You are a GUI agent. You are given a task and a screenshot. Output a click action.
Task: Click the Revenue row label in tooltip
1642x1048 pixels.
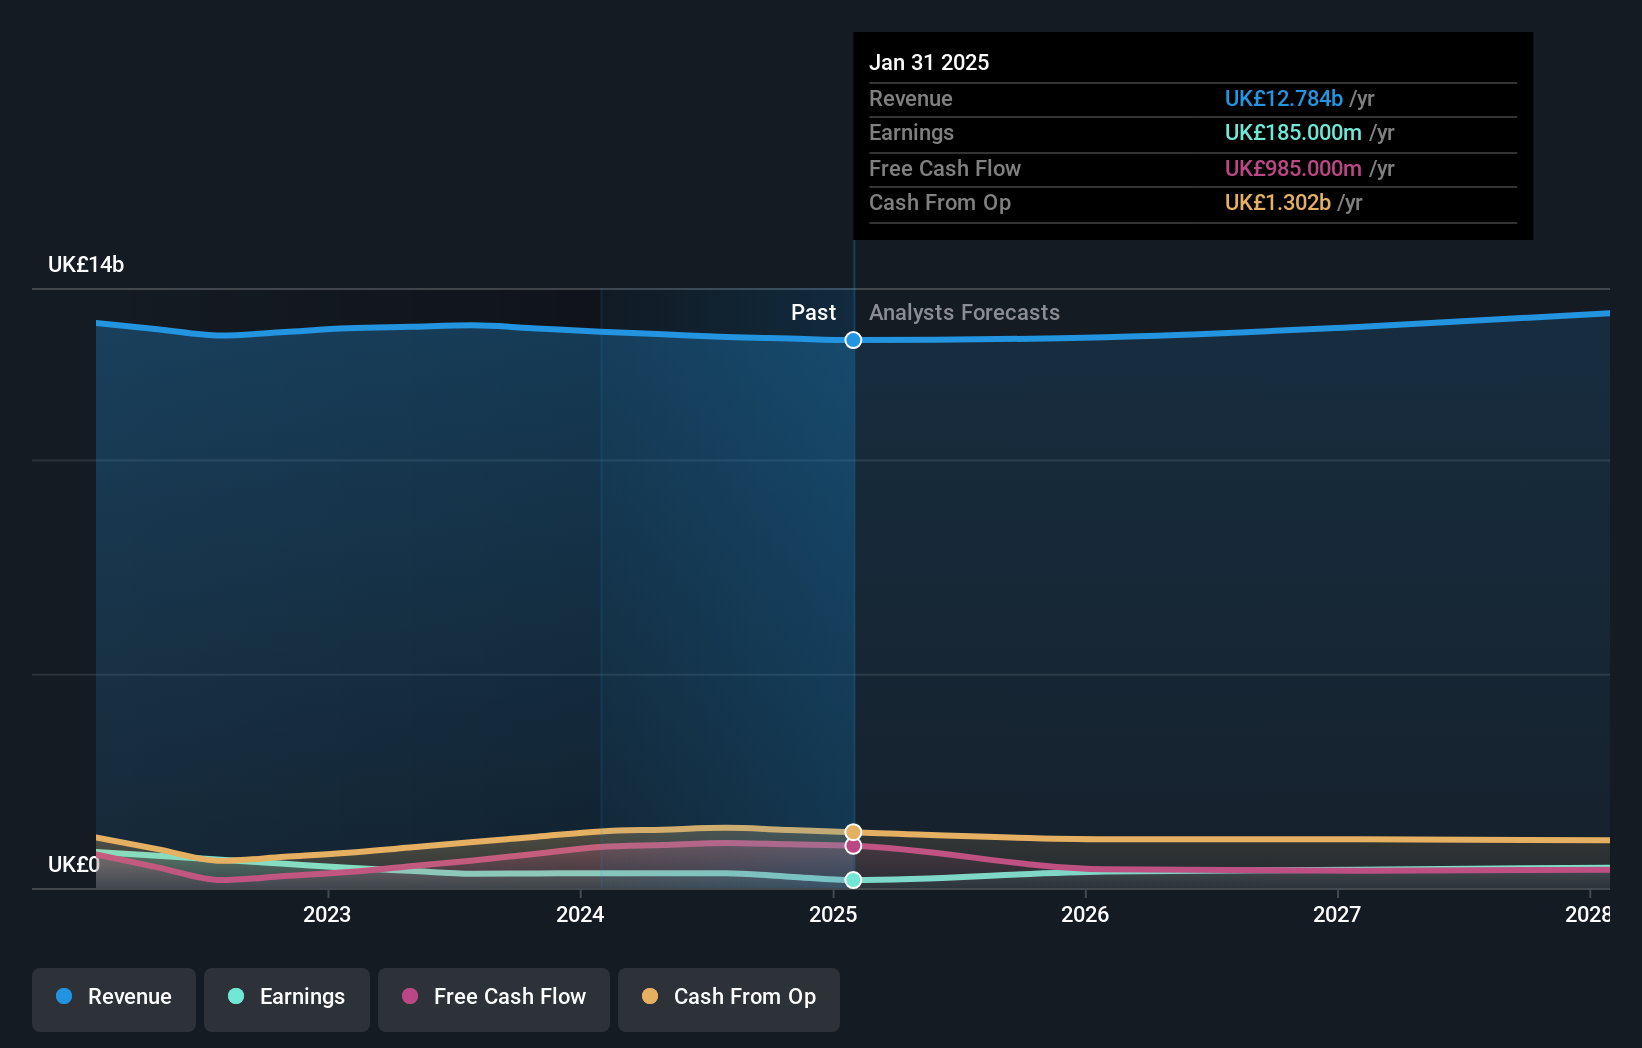911,98
